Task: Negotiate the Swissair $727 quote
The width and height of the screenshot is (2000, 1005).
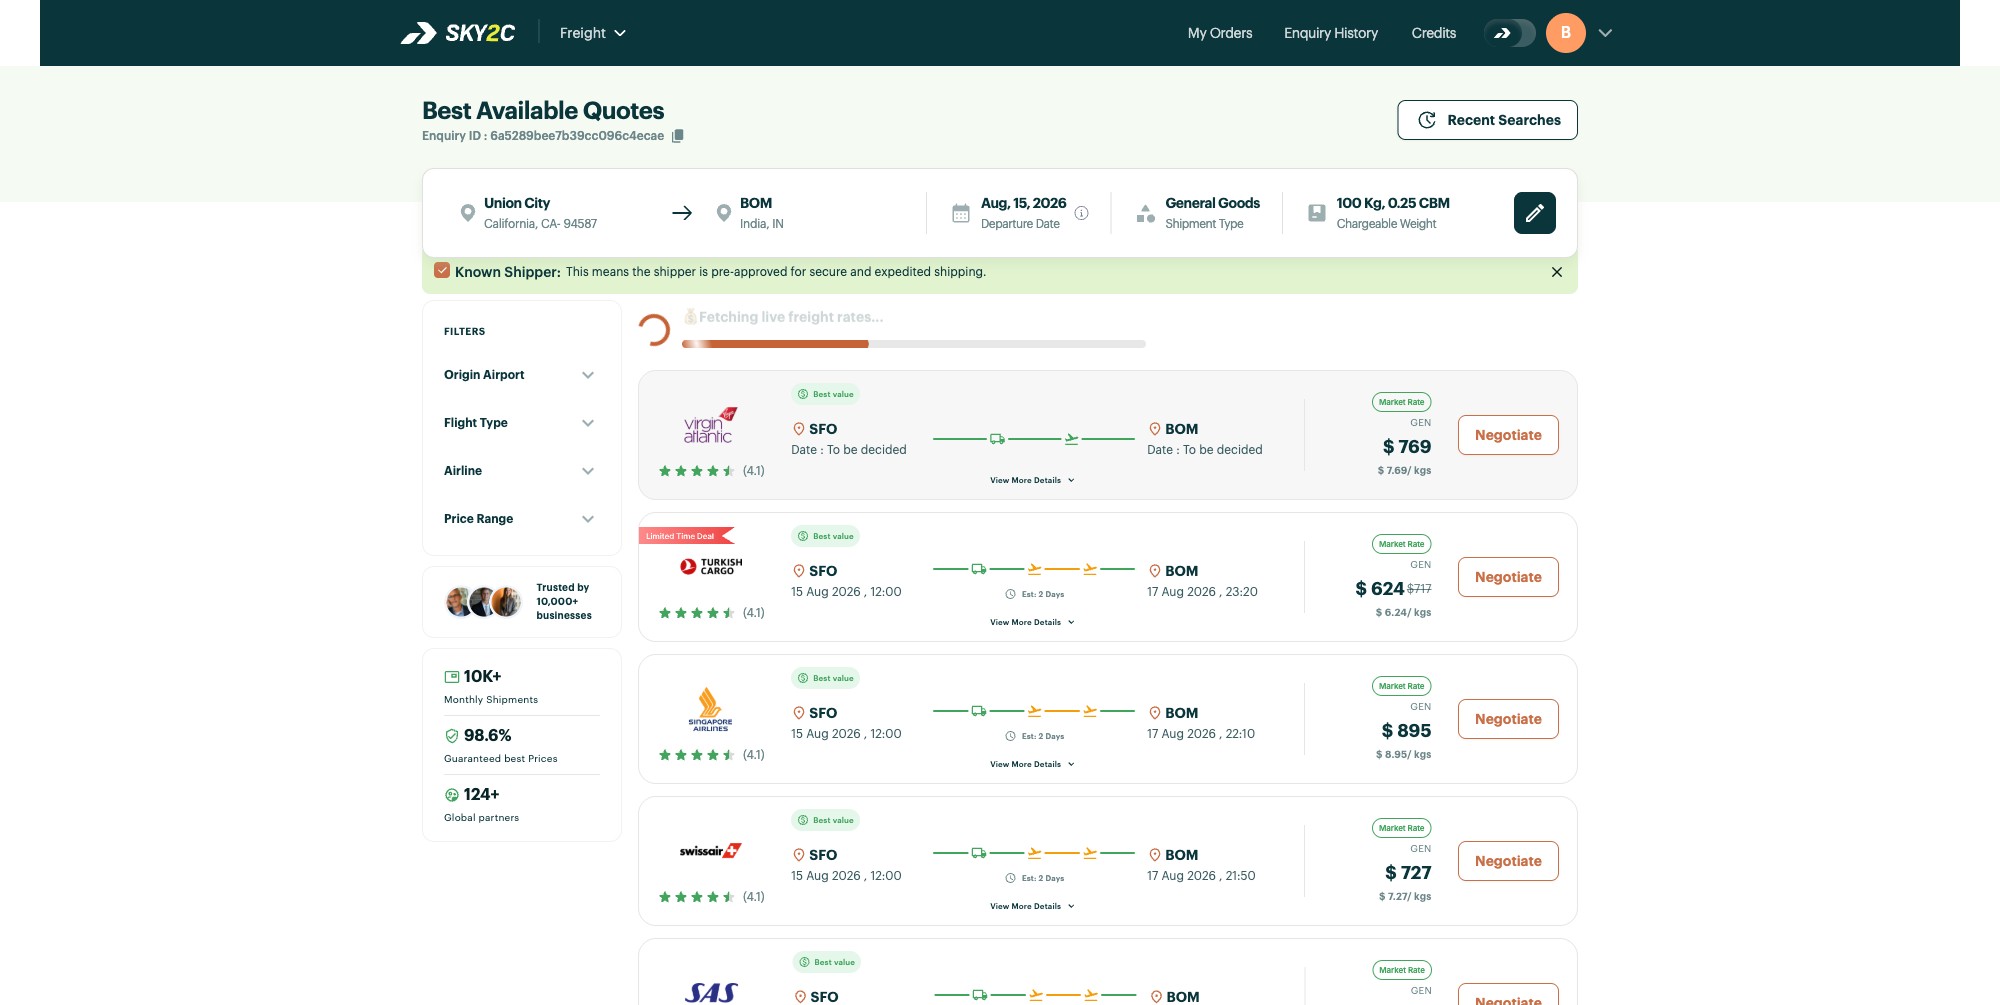Action: click(x=1508, y=861)
